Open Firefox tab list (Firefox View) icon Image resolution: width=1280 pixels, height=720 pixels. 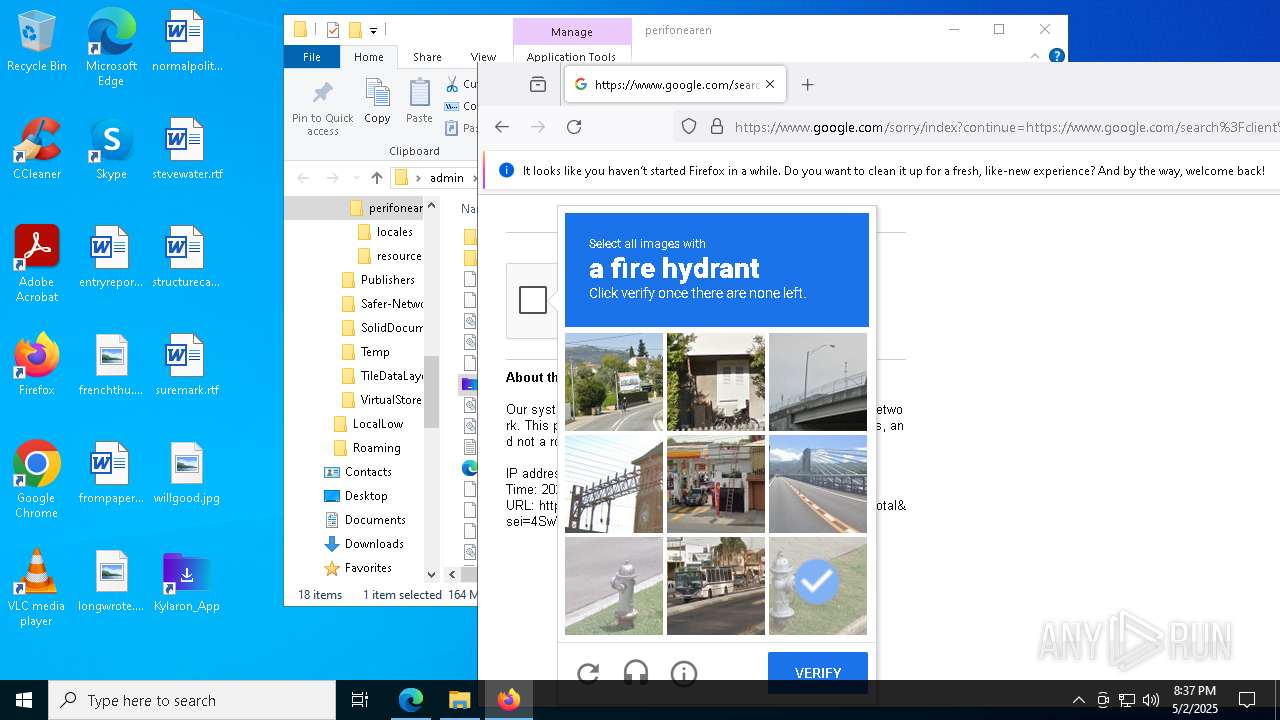pos(538,85)
